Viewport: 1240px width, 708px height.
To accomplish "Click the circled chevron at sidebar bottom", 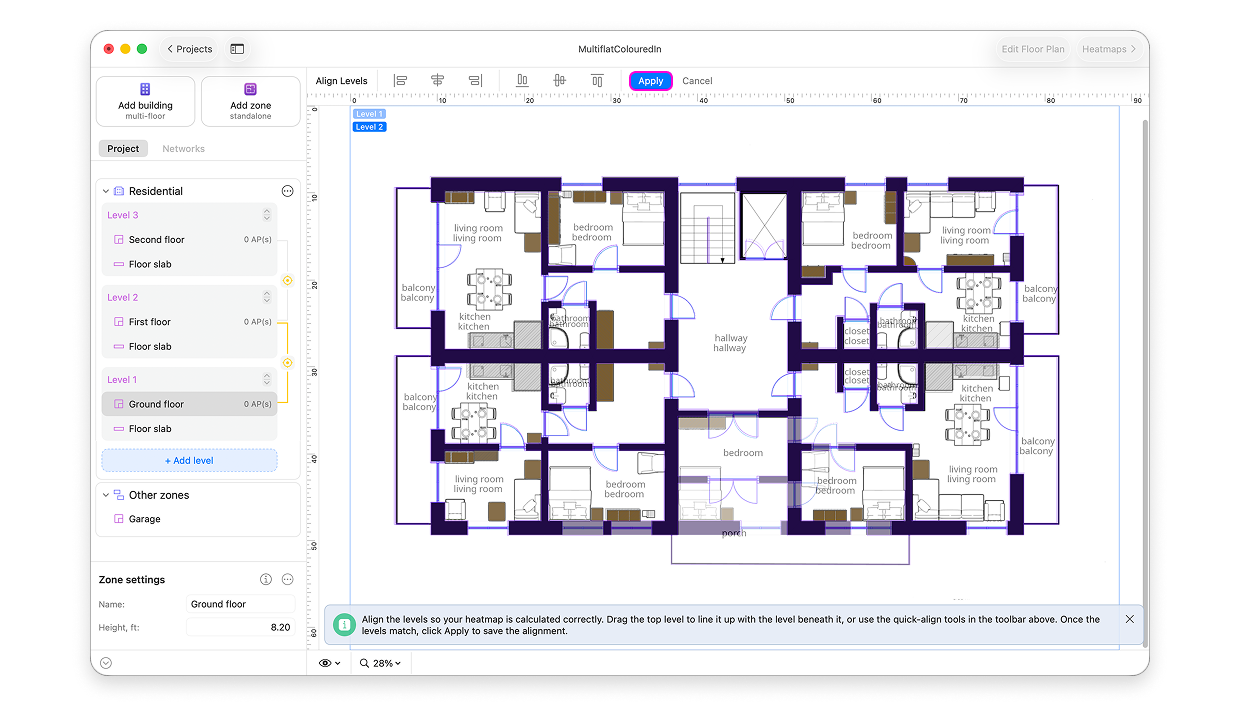I will [x=106, y=663].
